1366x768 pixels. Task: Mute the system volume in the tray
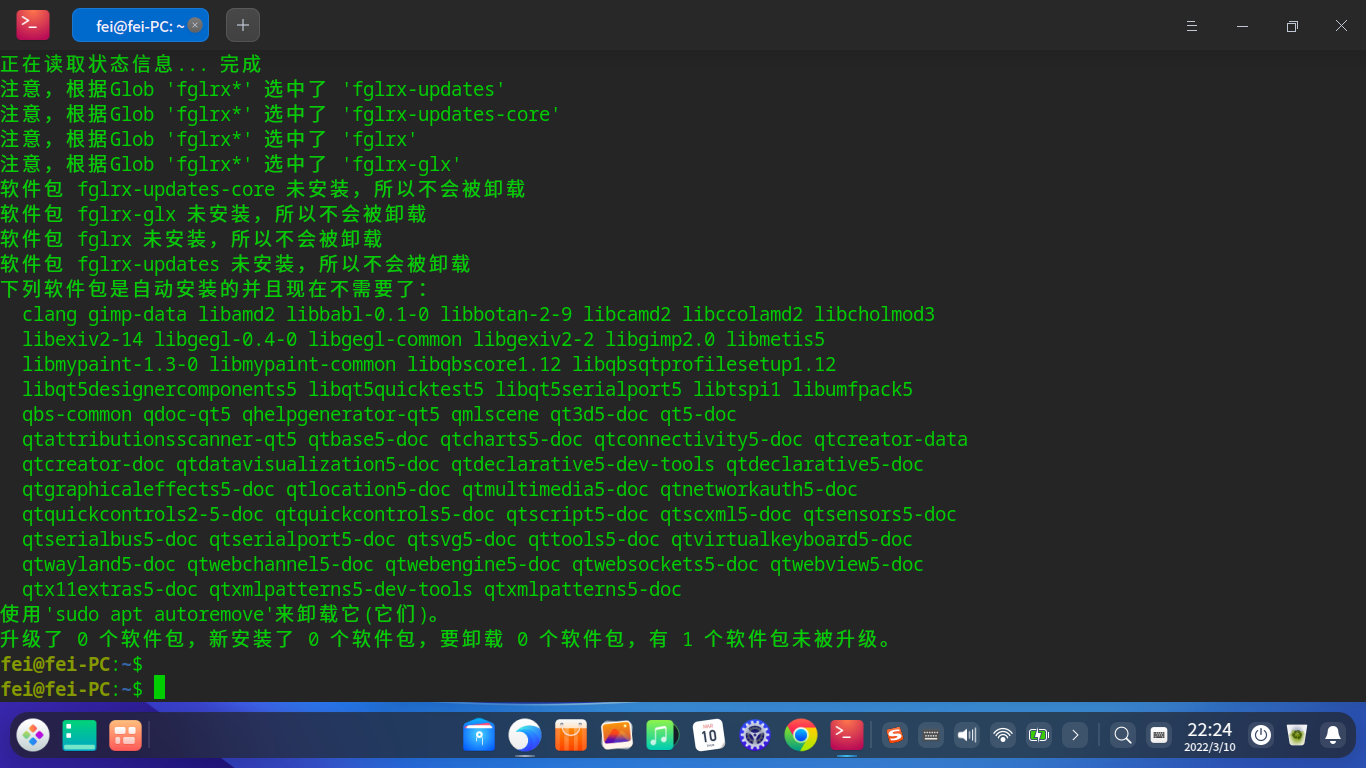coord(966,735)
